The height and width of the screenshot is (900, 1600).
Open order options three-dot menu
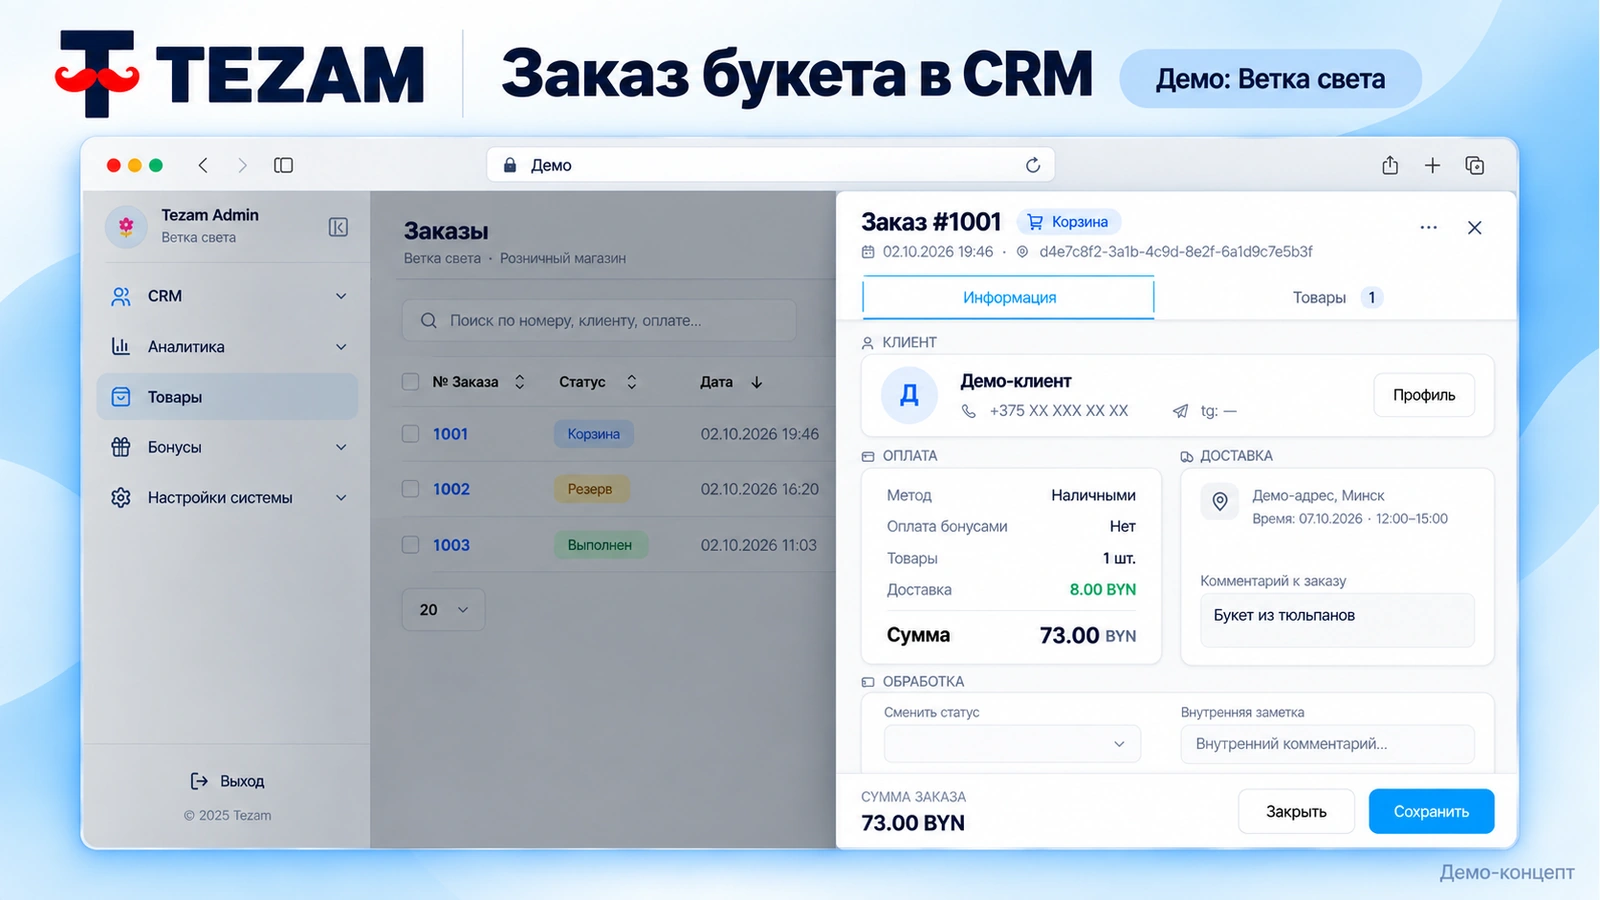(1428, 228)
